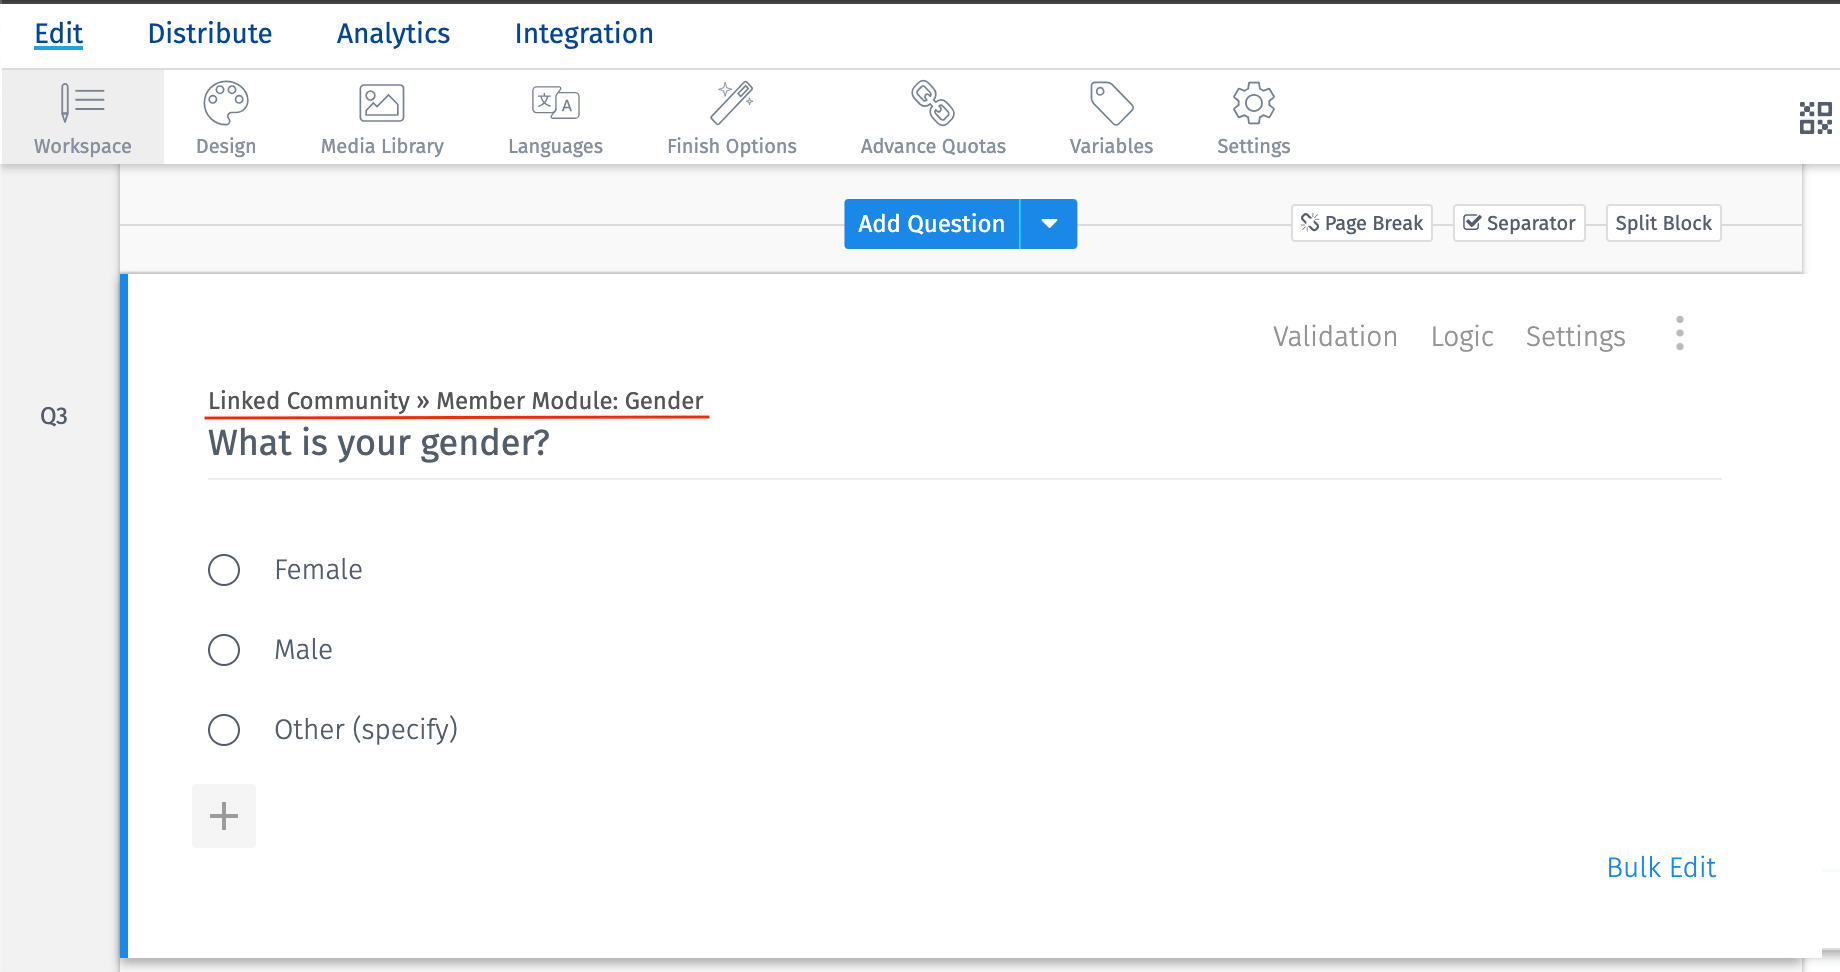
Task: Open Advance Quotas
Action: click(931, 115)
